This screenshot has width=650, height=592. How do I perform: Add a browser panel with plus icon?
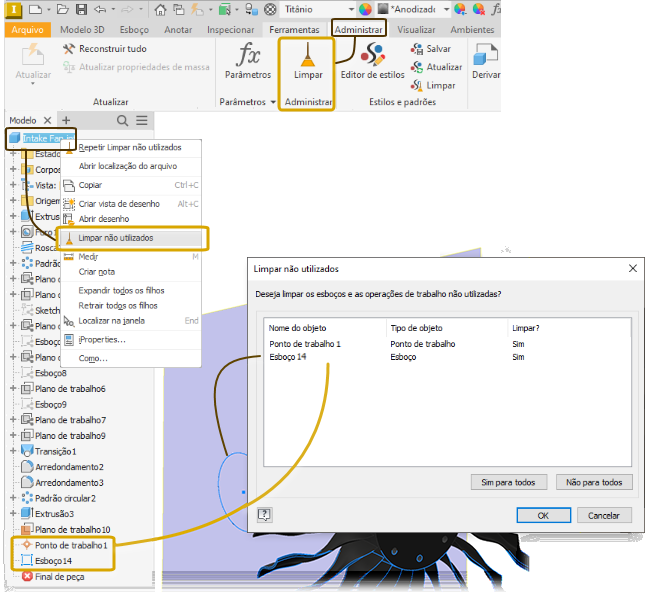(x=66, y=121)
